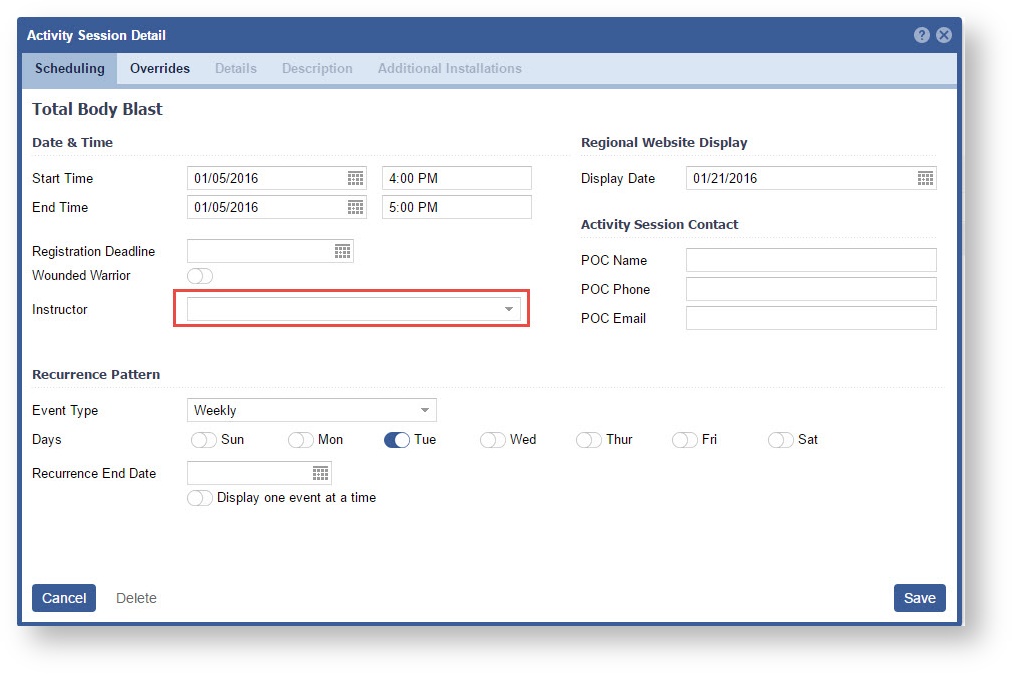Switch to the Overrides tab

tap(160, 68)
